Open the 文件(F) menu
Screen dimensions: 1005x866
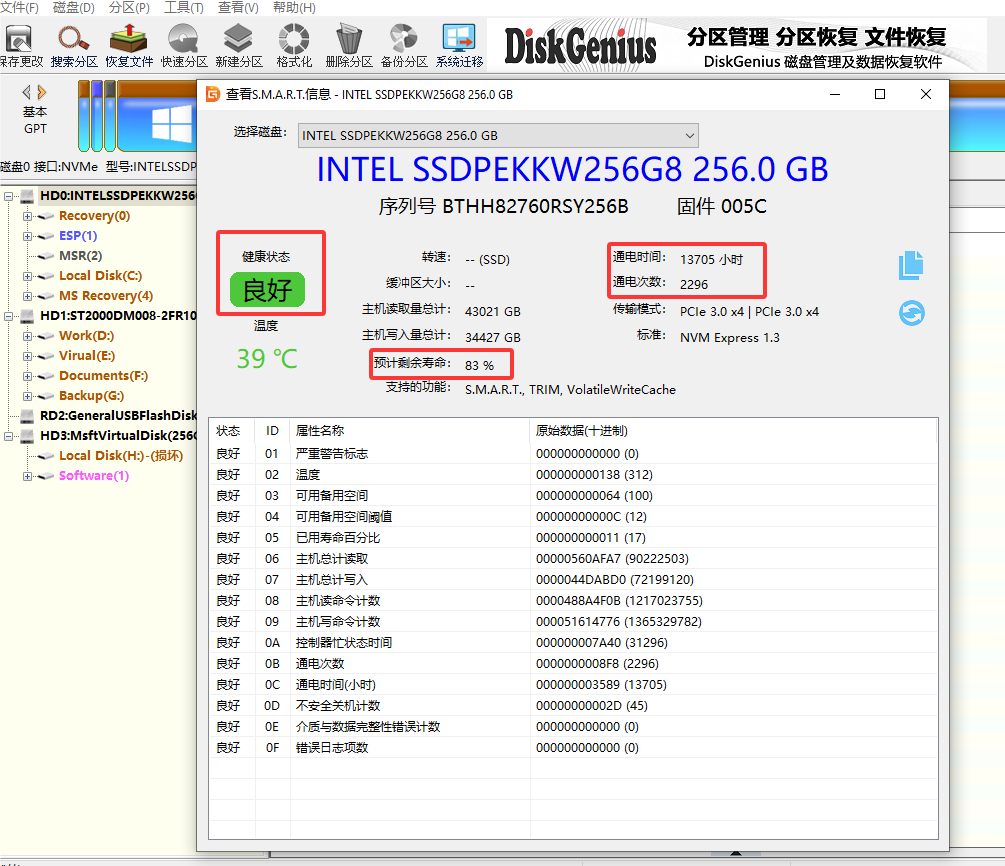[x=19, y=8]
